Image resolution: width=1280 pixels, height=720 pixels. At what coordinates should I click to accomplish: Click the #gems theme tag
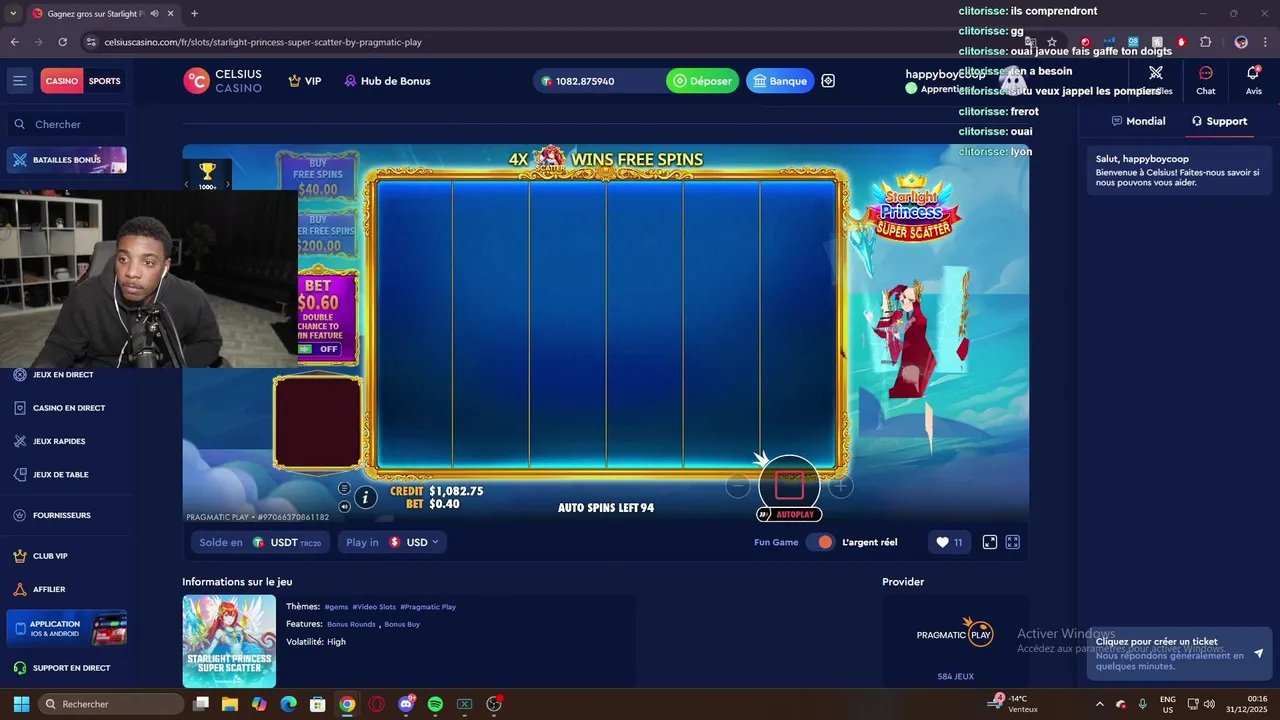(x=335, y=607)
